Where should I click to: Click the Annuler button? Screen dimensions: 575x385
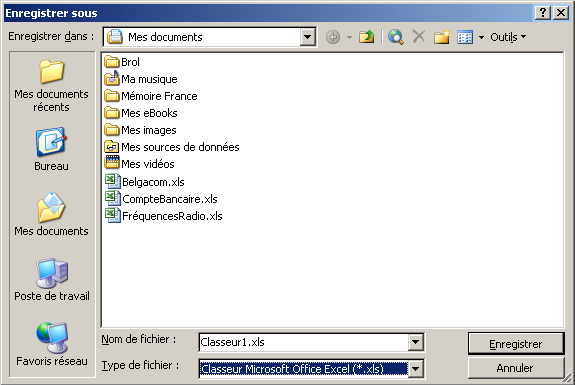(x=515, y=368)
